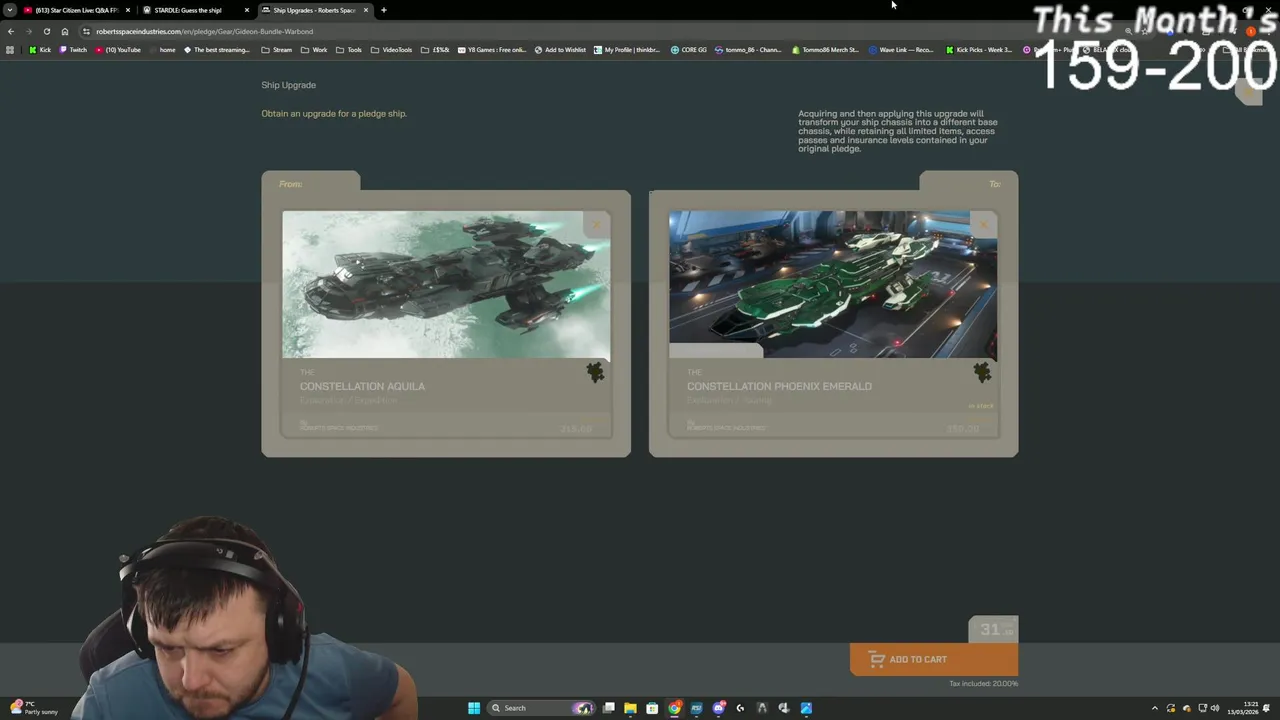
Task: Expand the VideoTools bookmarks folder
Action: coord(391,49)
